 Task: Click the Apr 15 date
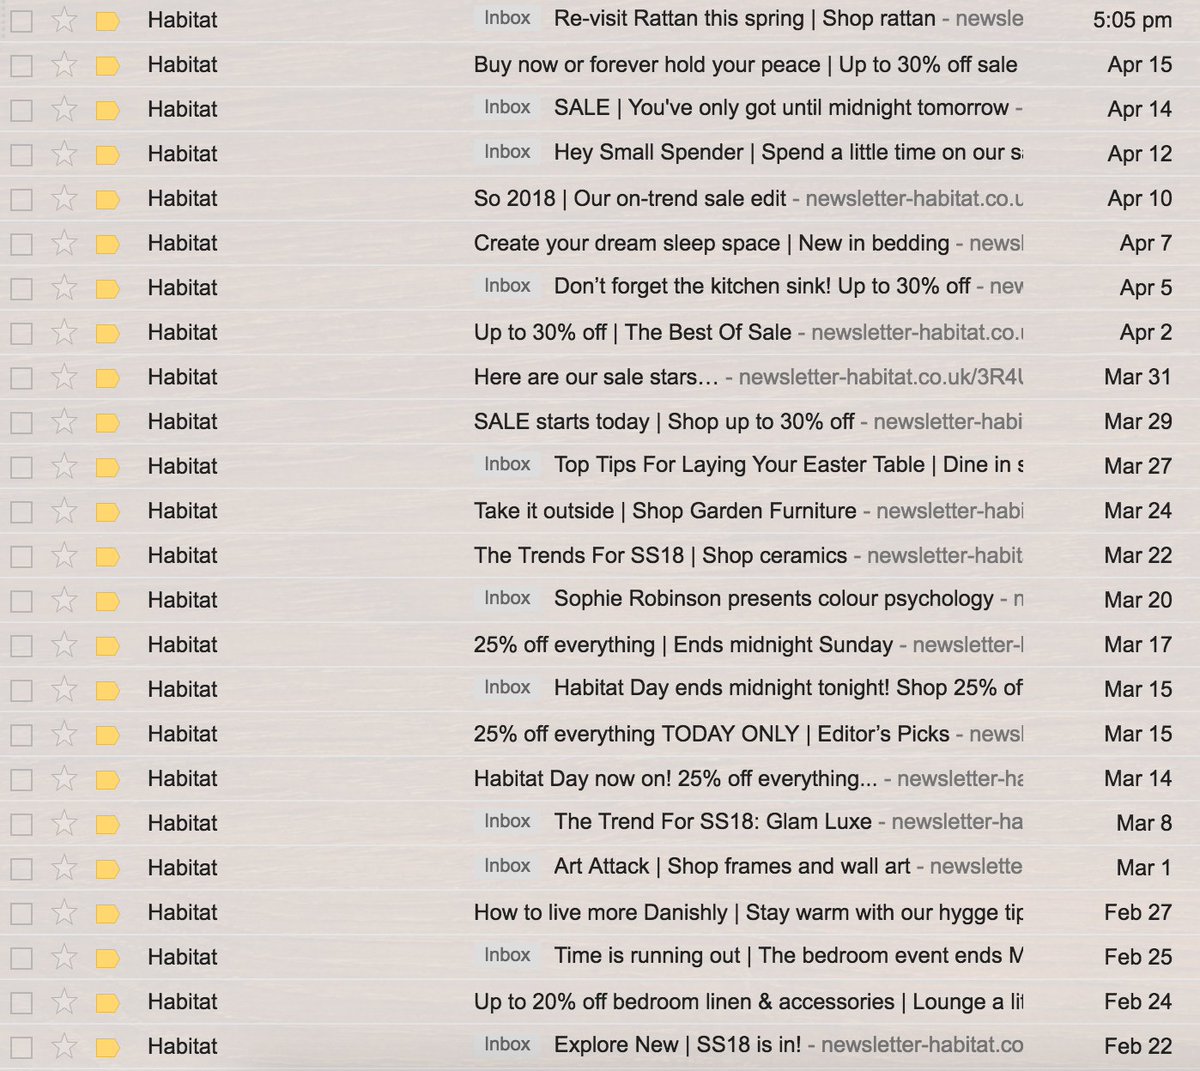[1139, 65]
